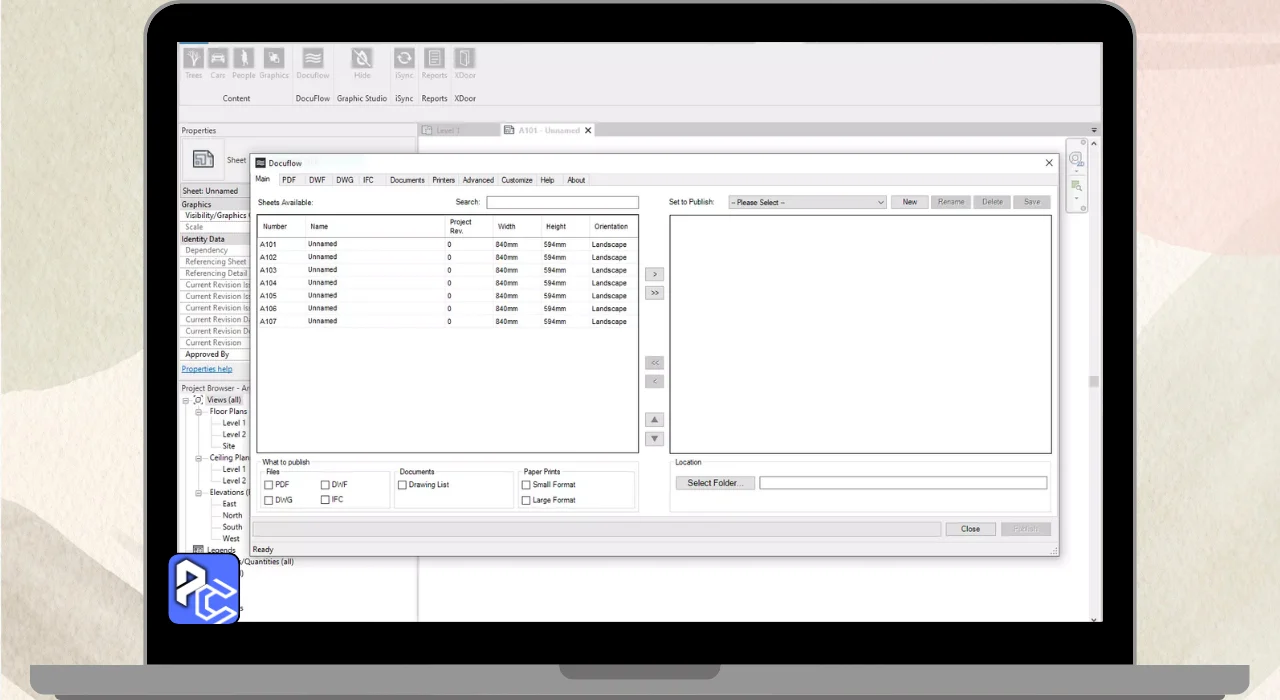
Task: Click the Hide icon in Graphic Studio
Action: (362, 59)
